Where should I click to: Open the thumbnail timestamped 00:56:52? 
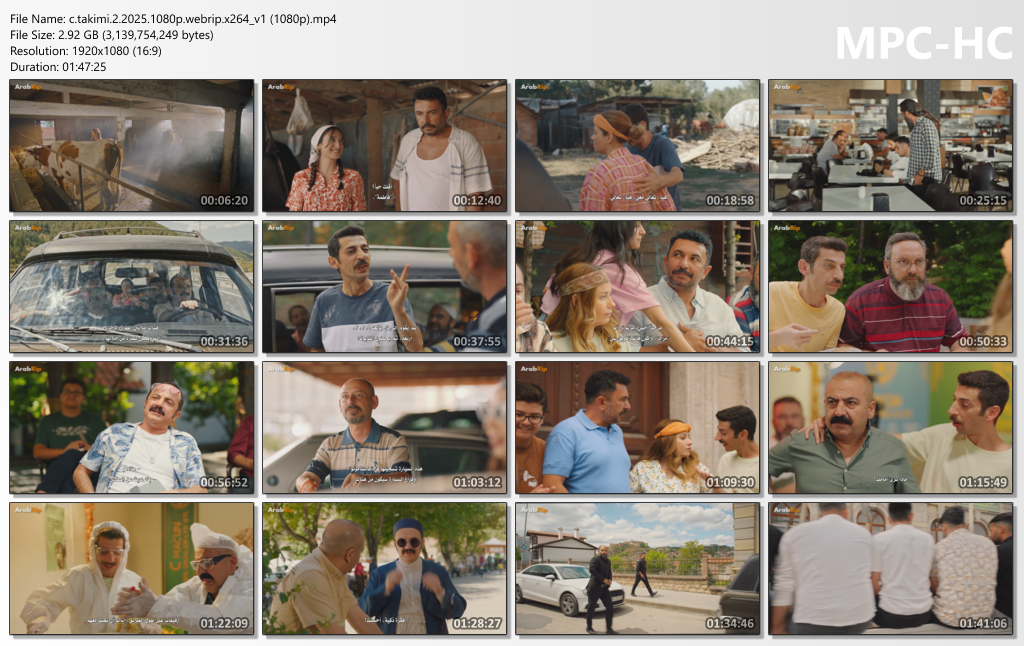pos(132,428)
